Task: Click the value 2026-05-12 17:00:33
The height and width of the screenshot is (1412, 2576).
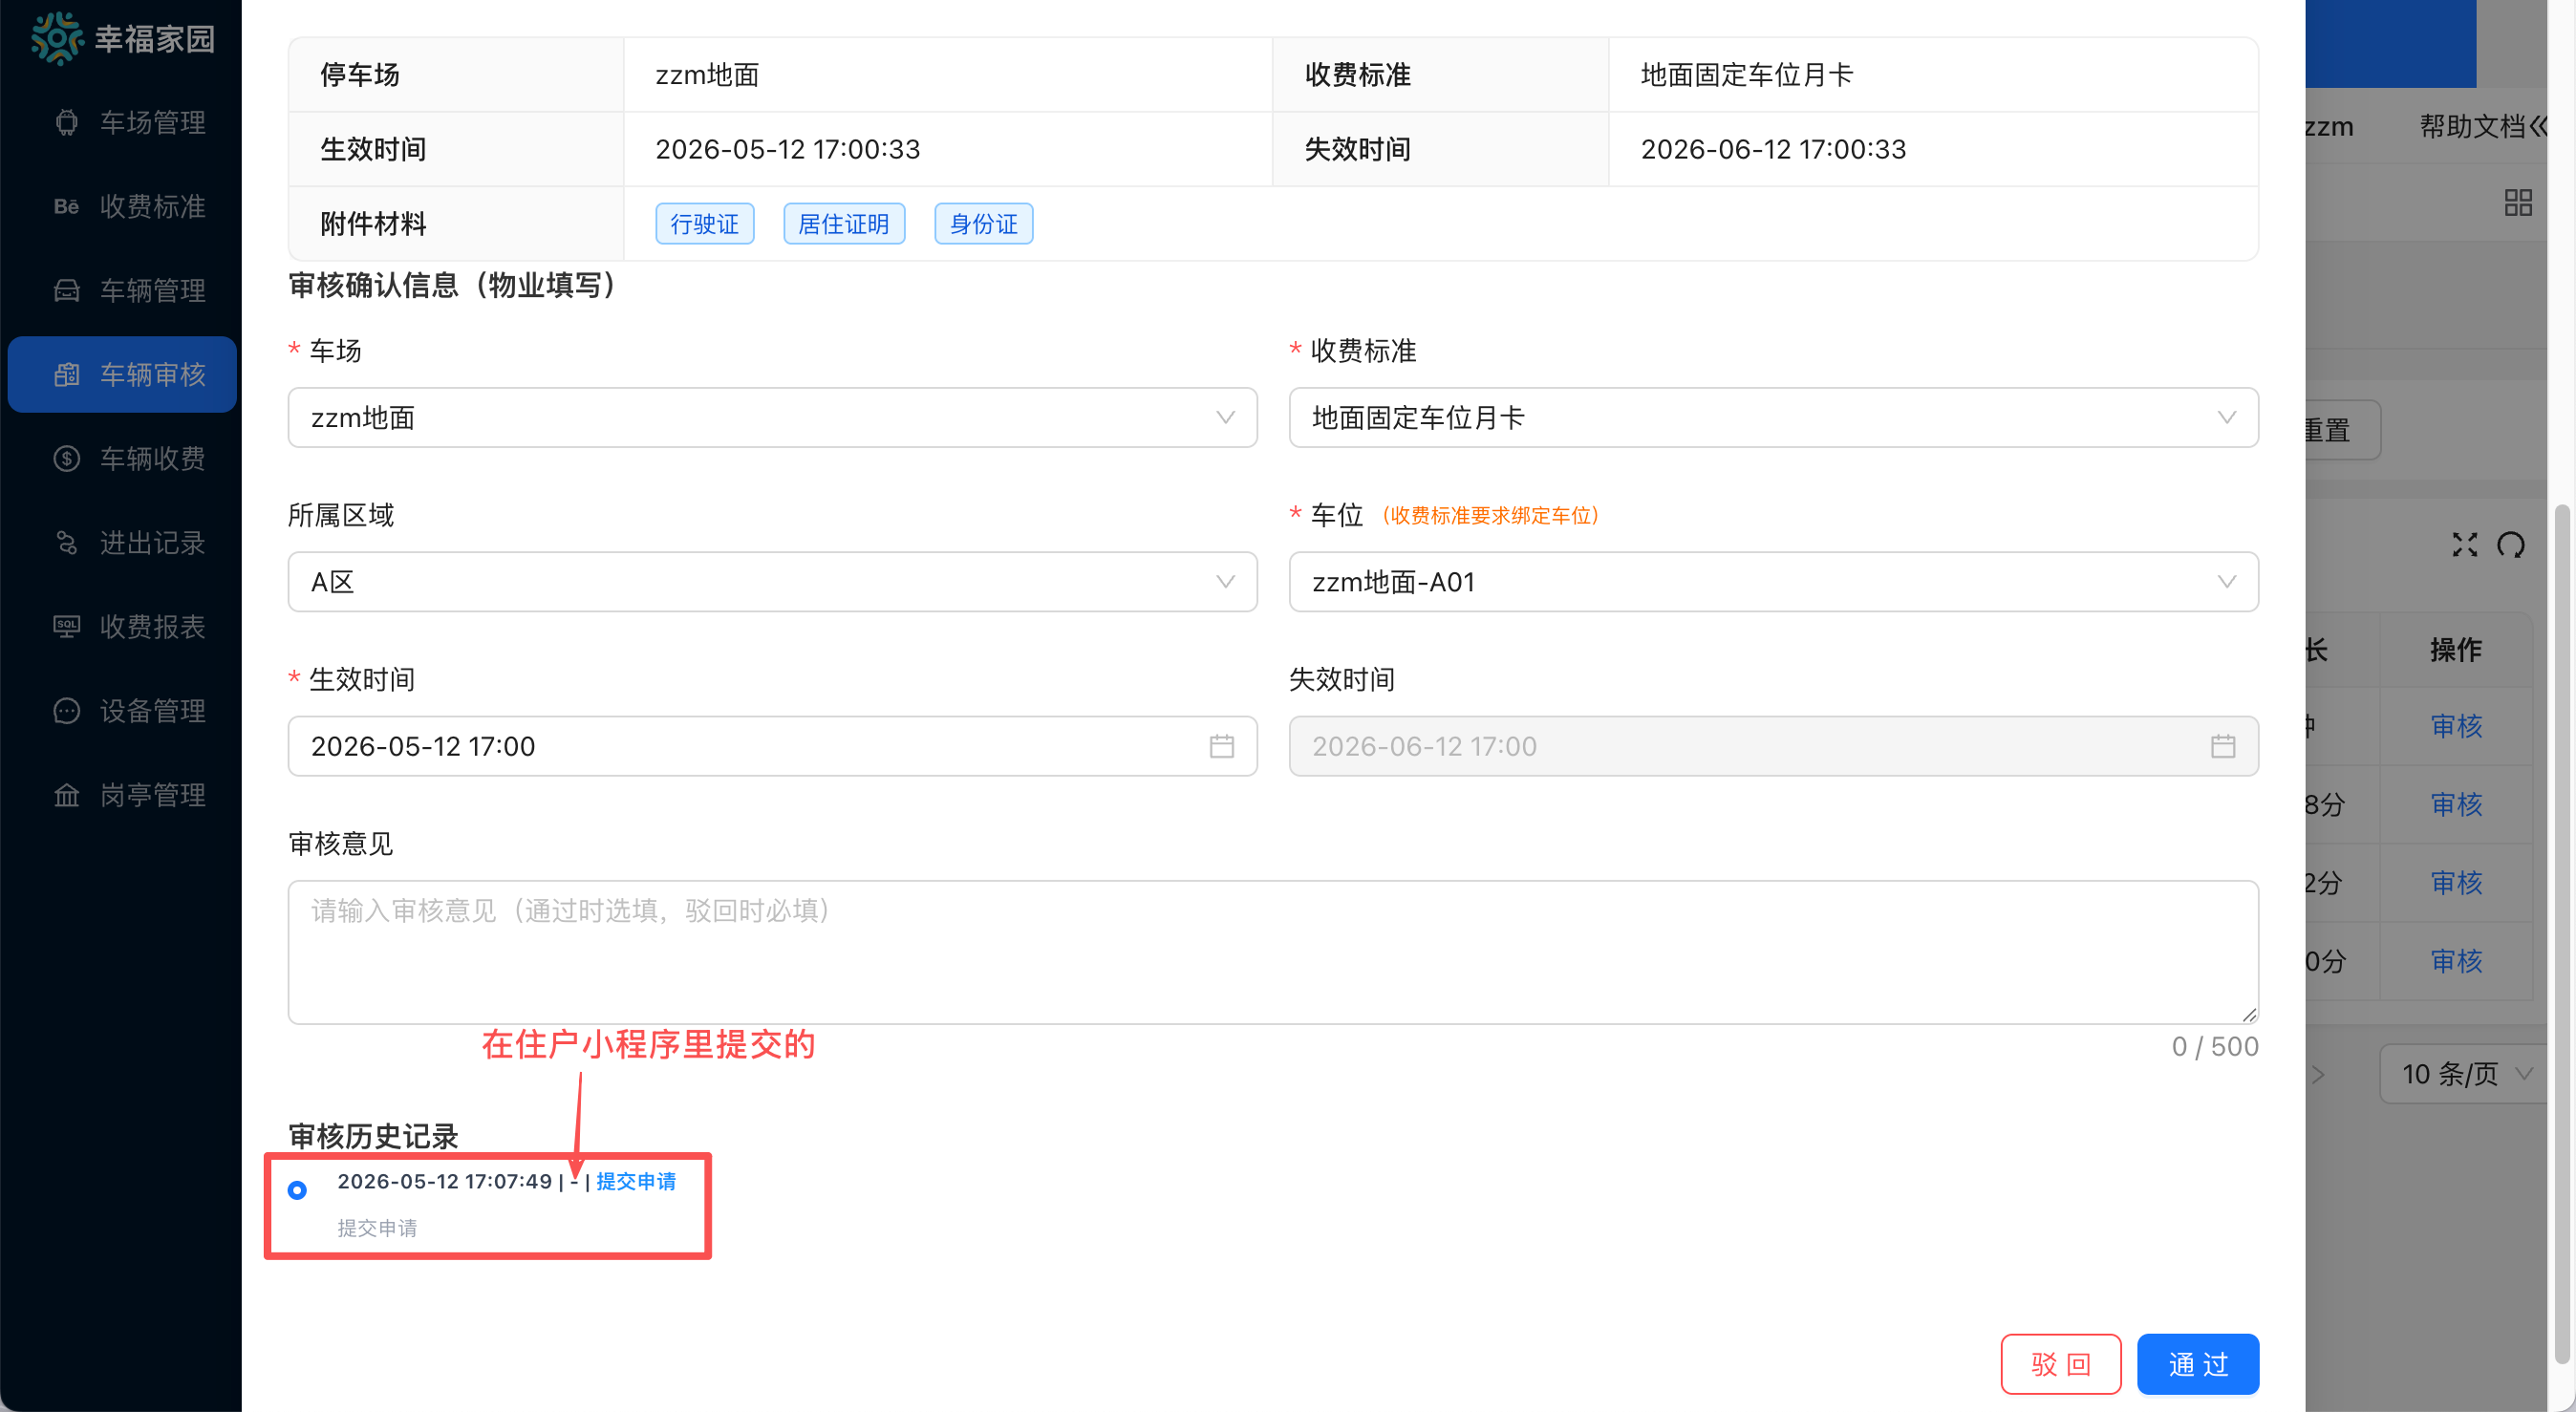Action: click(x=787, y=149)
